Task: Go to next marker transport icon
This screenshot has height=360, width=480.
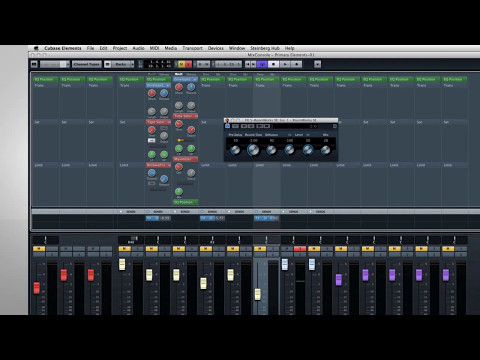Action: tap(253, 64)
